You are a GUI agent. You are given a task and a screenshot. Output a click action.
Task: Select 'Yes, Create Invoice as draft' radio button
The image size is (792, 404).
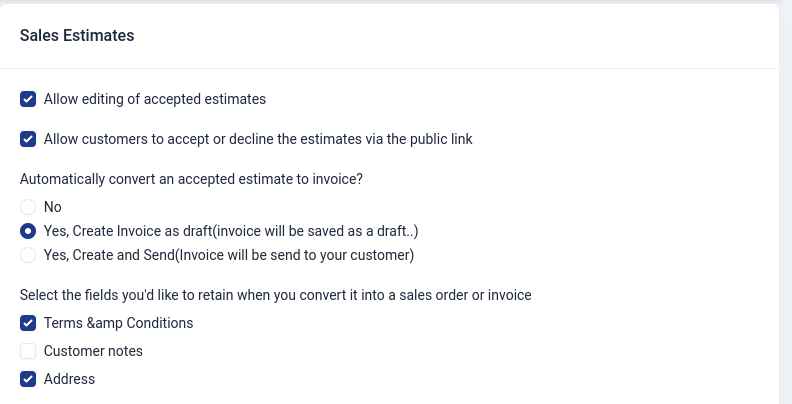coord(28,231)
